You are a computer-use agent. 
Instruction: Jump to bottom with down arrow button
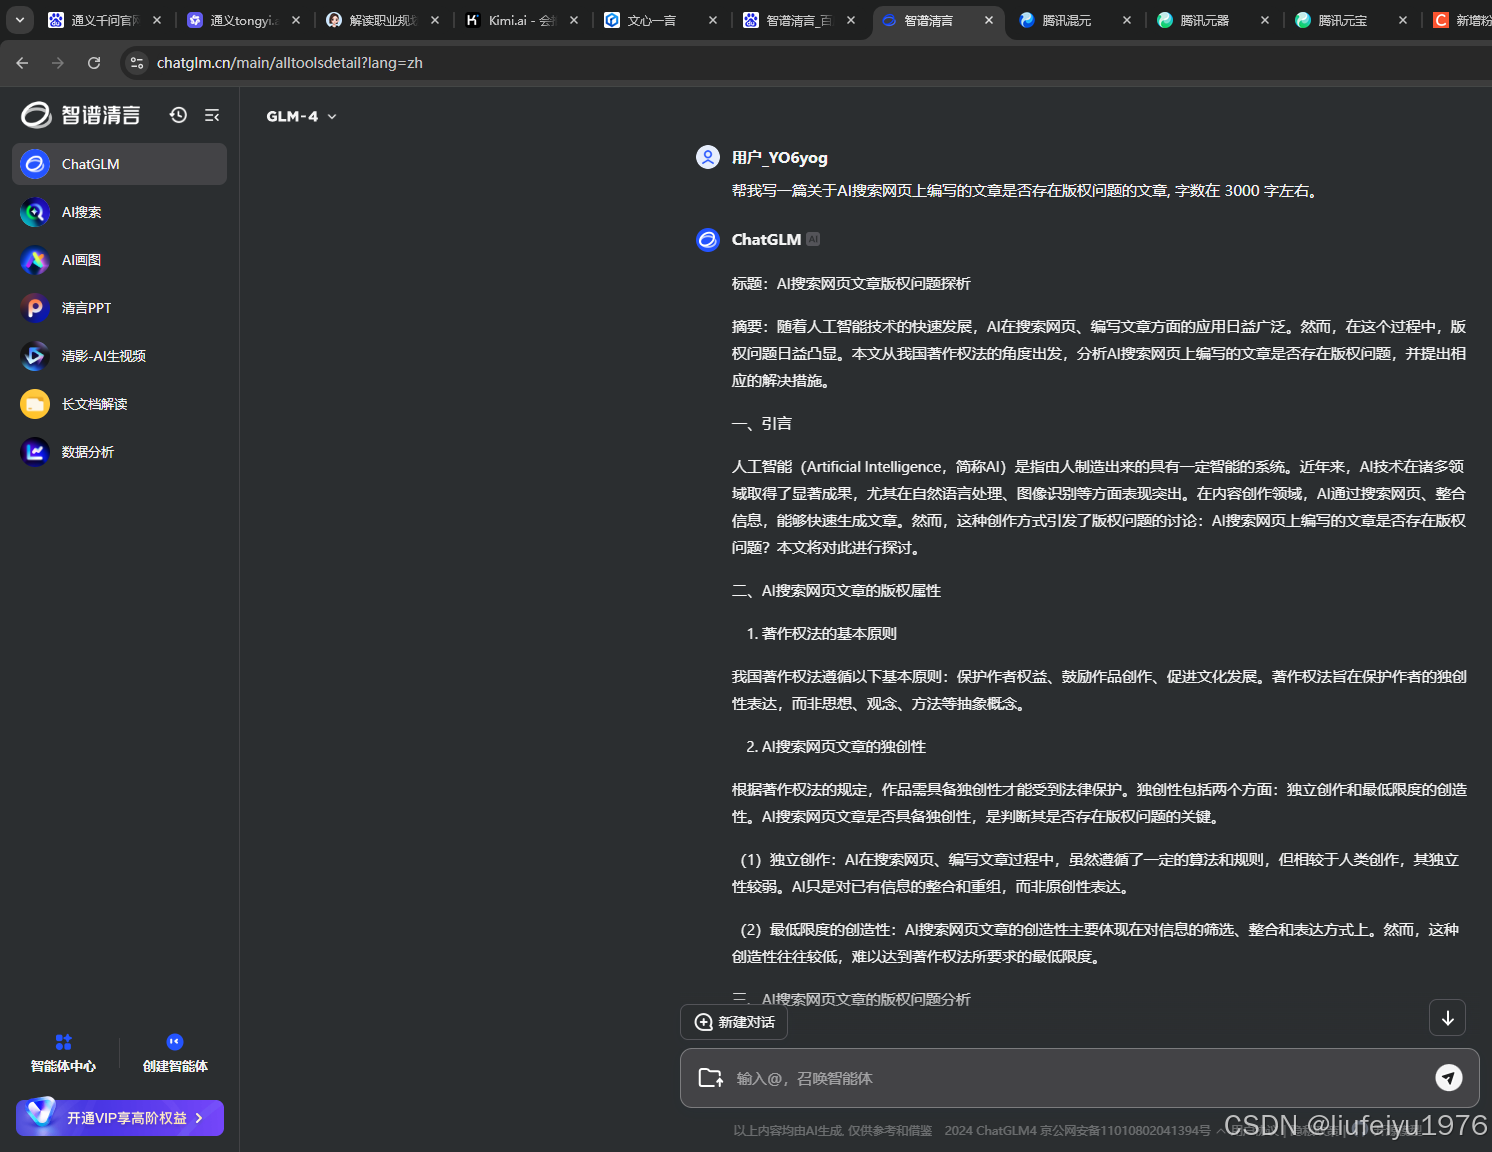pyautogui.click(x=1448, y=1018)
